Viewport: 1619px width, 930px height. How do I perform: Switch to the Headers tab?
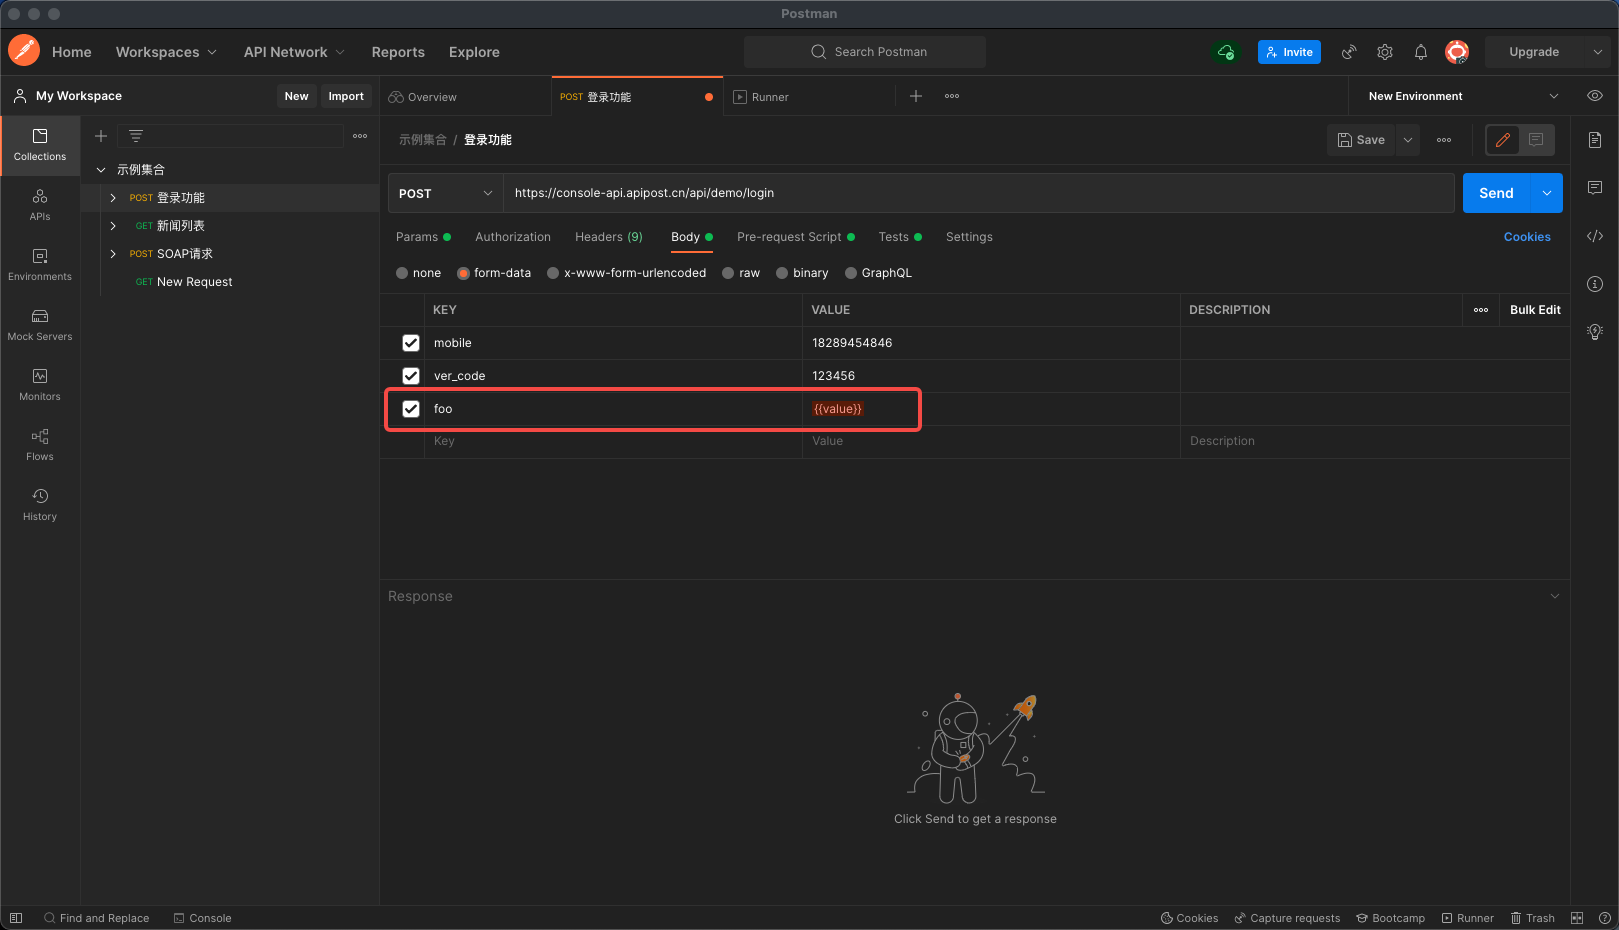tap(609, 237)
